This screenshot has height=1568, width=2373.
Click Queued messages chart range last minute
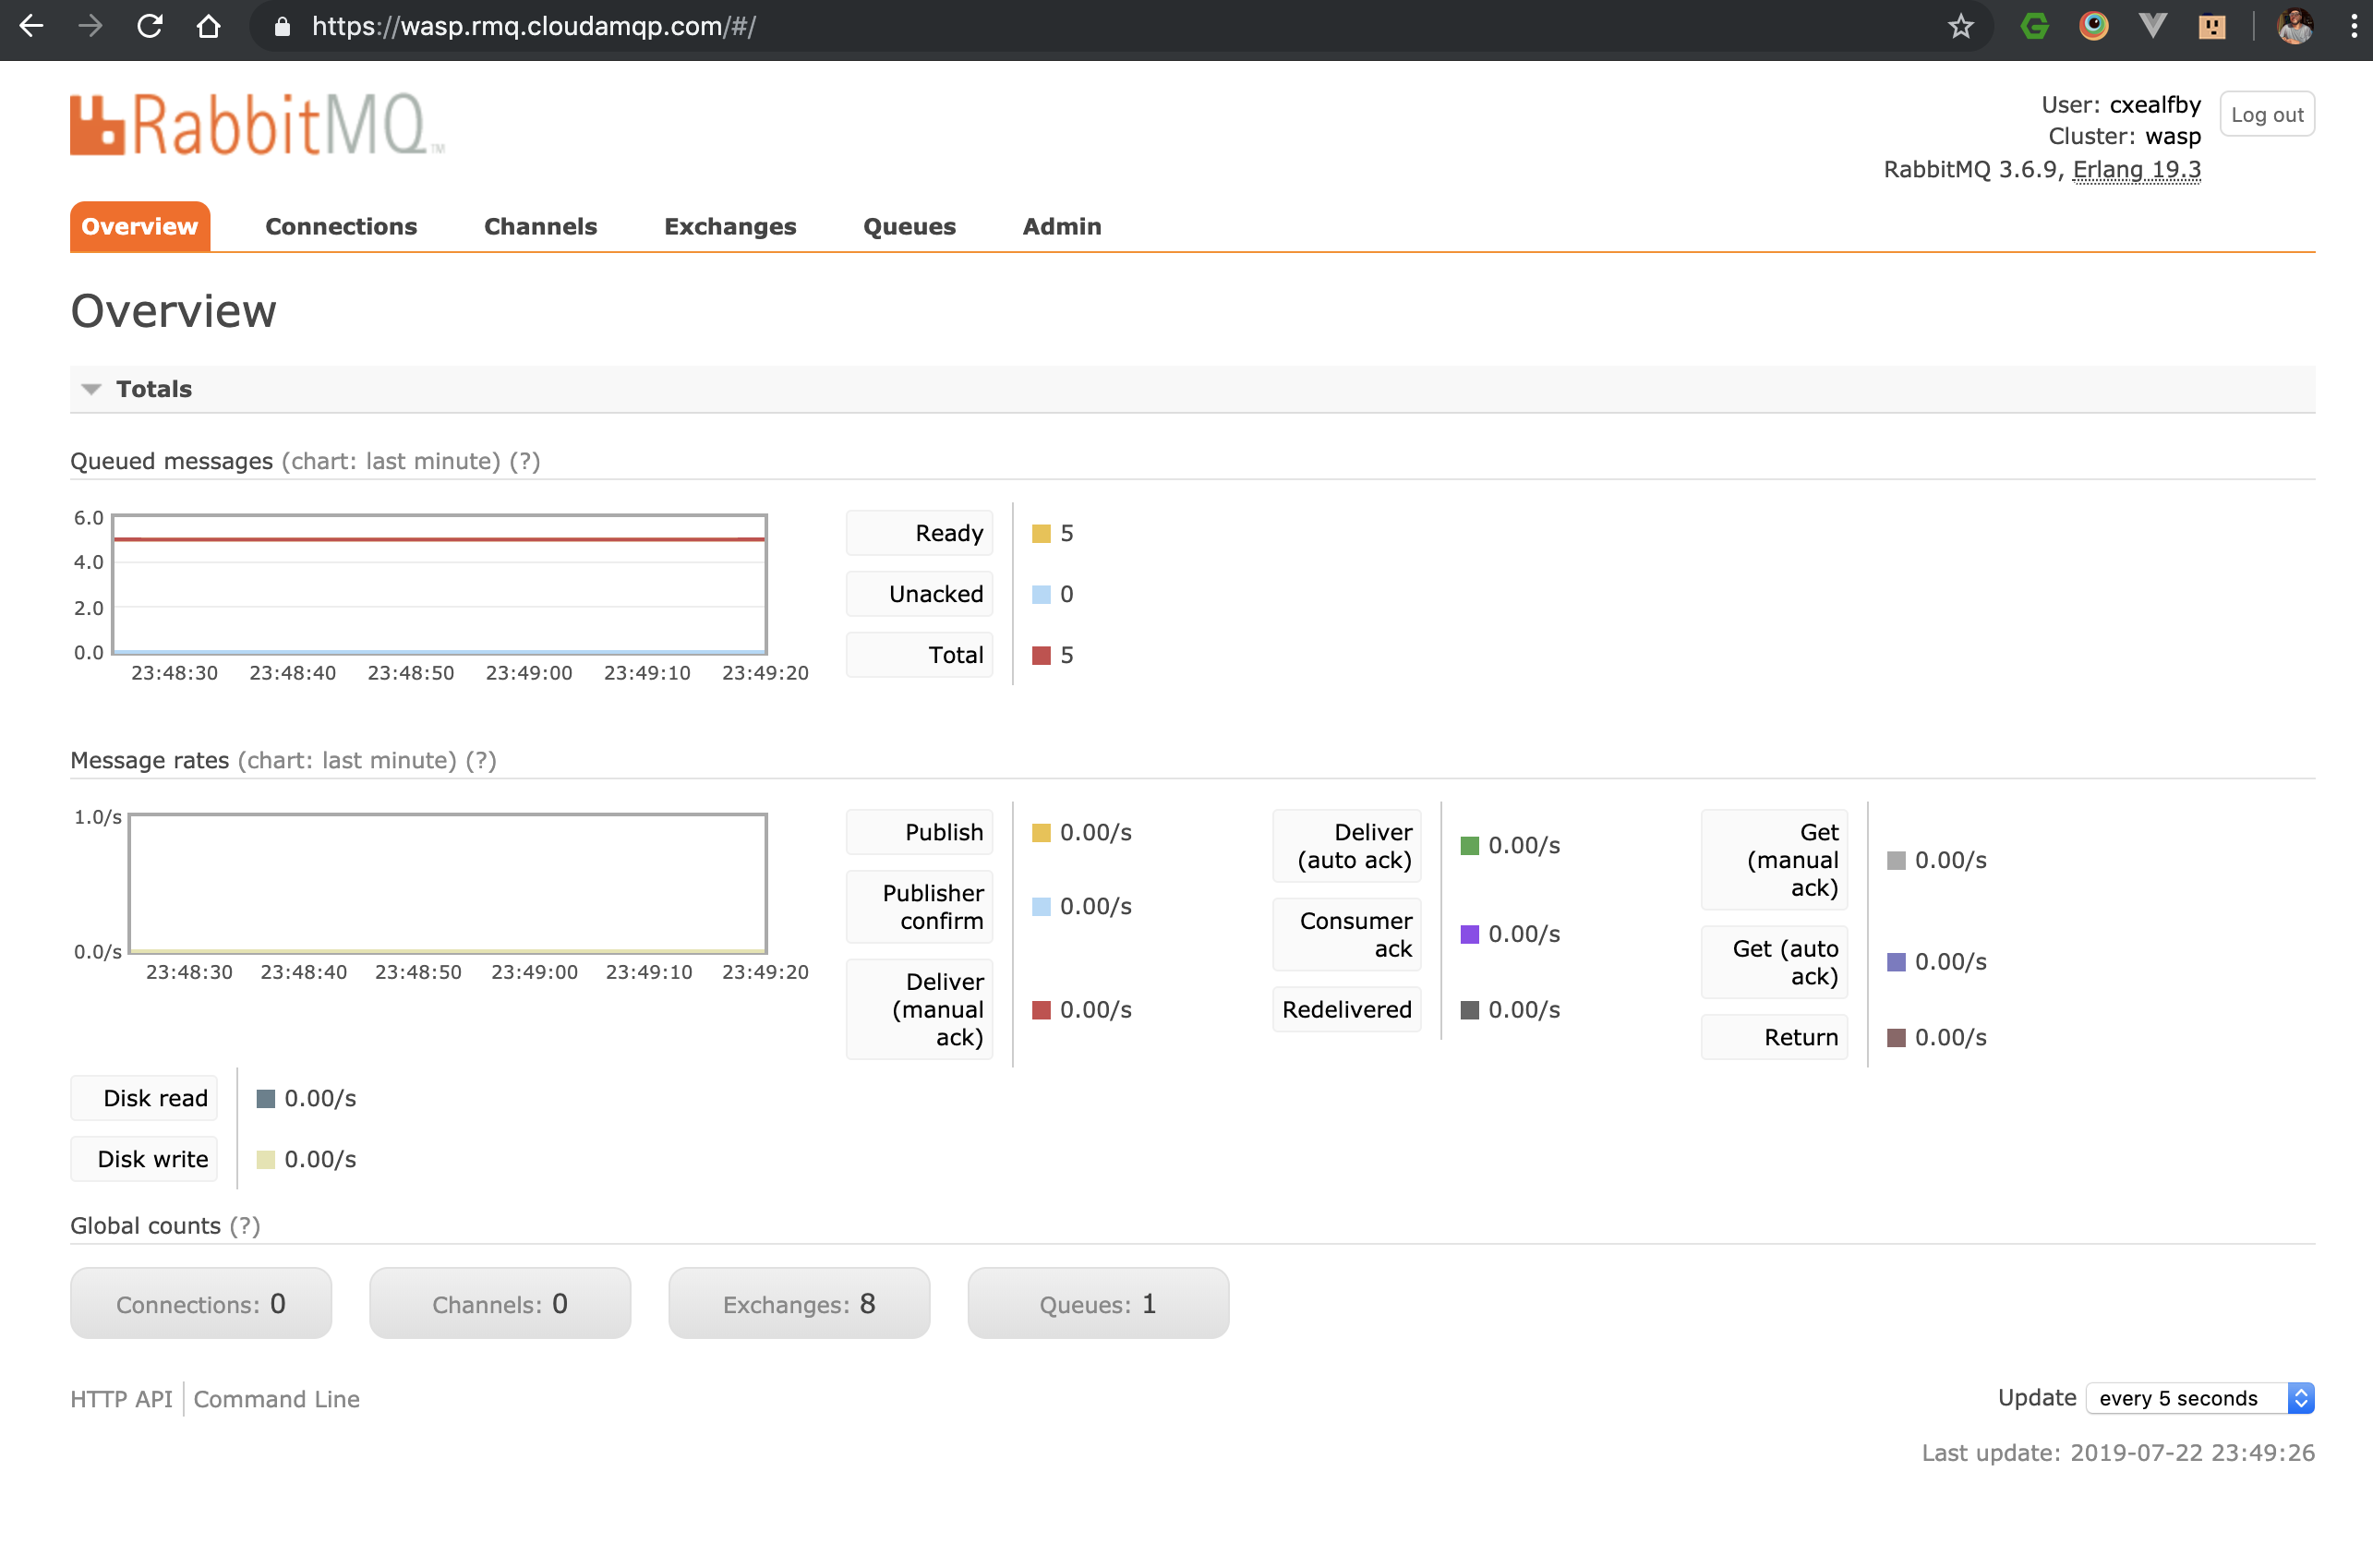[x=391, y=461]
